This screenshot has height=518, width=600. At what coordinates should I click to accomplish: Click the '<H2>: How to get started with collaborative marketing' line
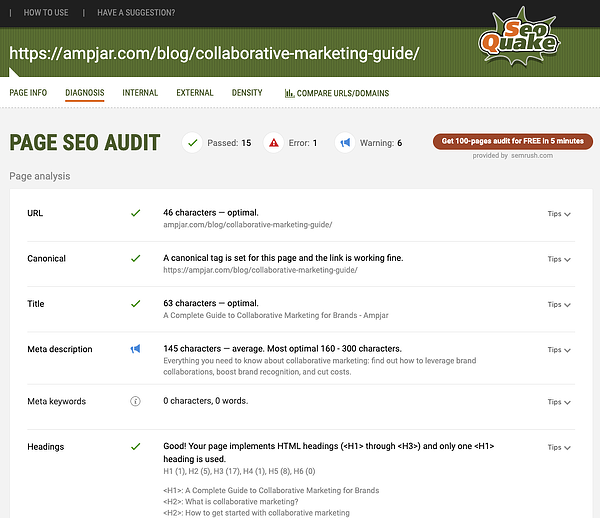pyautogui.click(x=256, y=513)
